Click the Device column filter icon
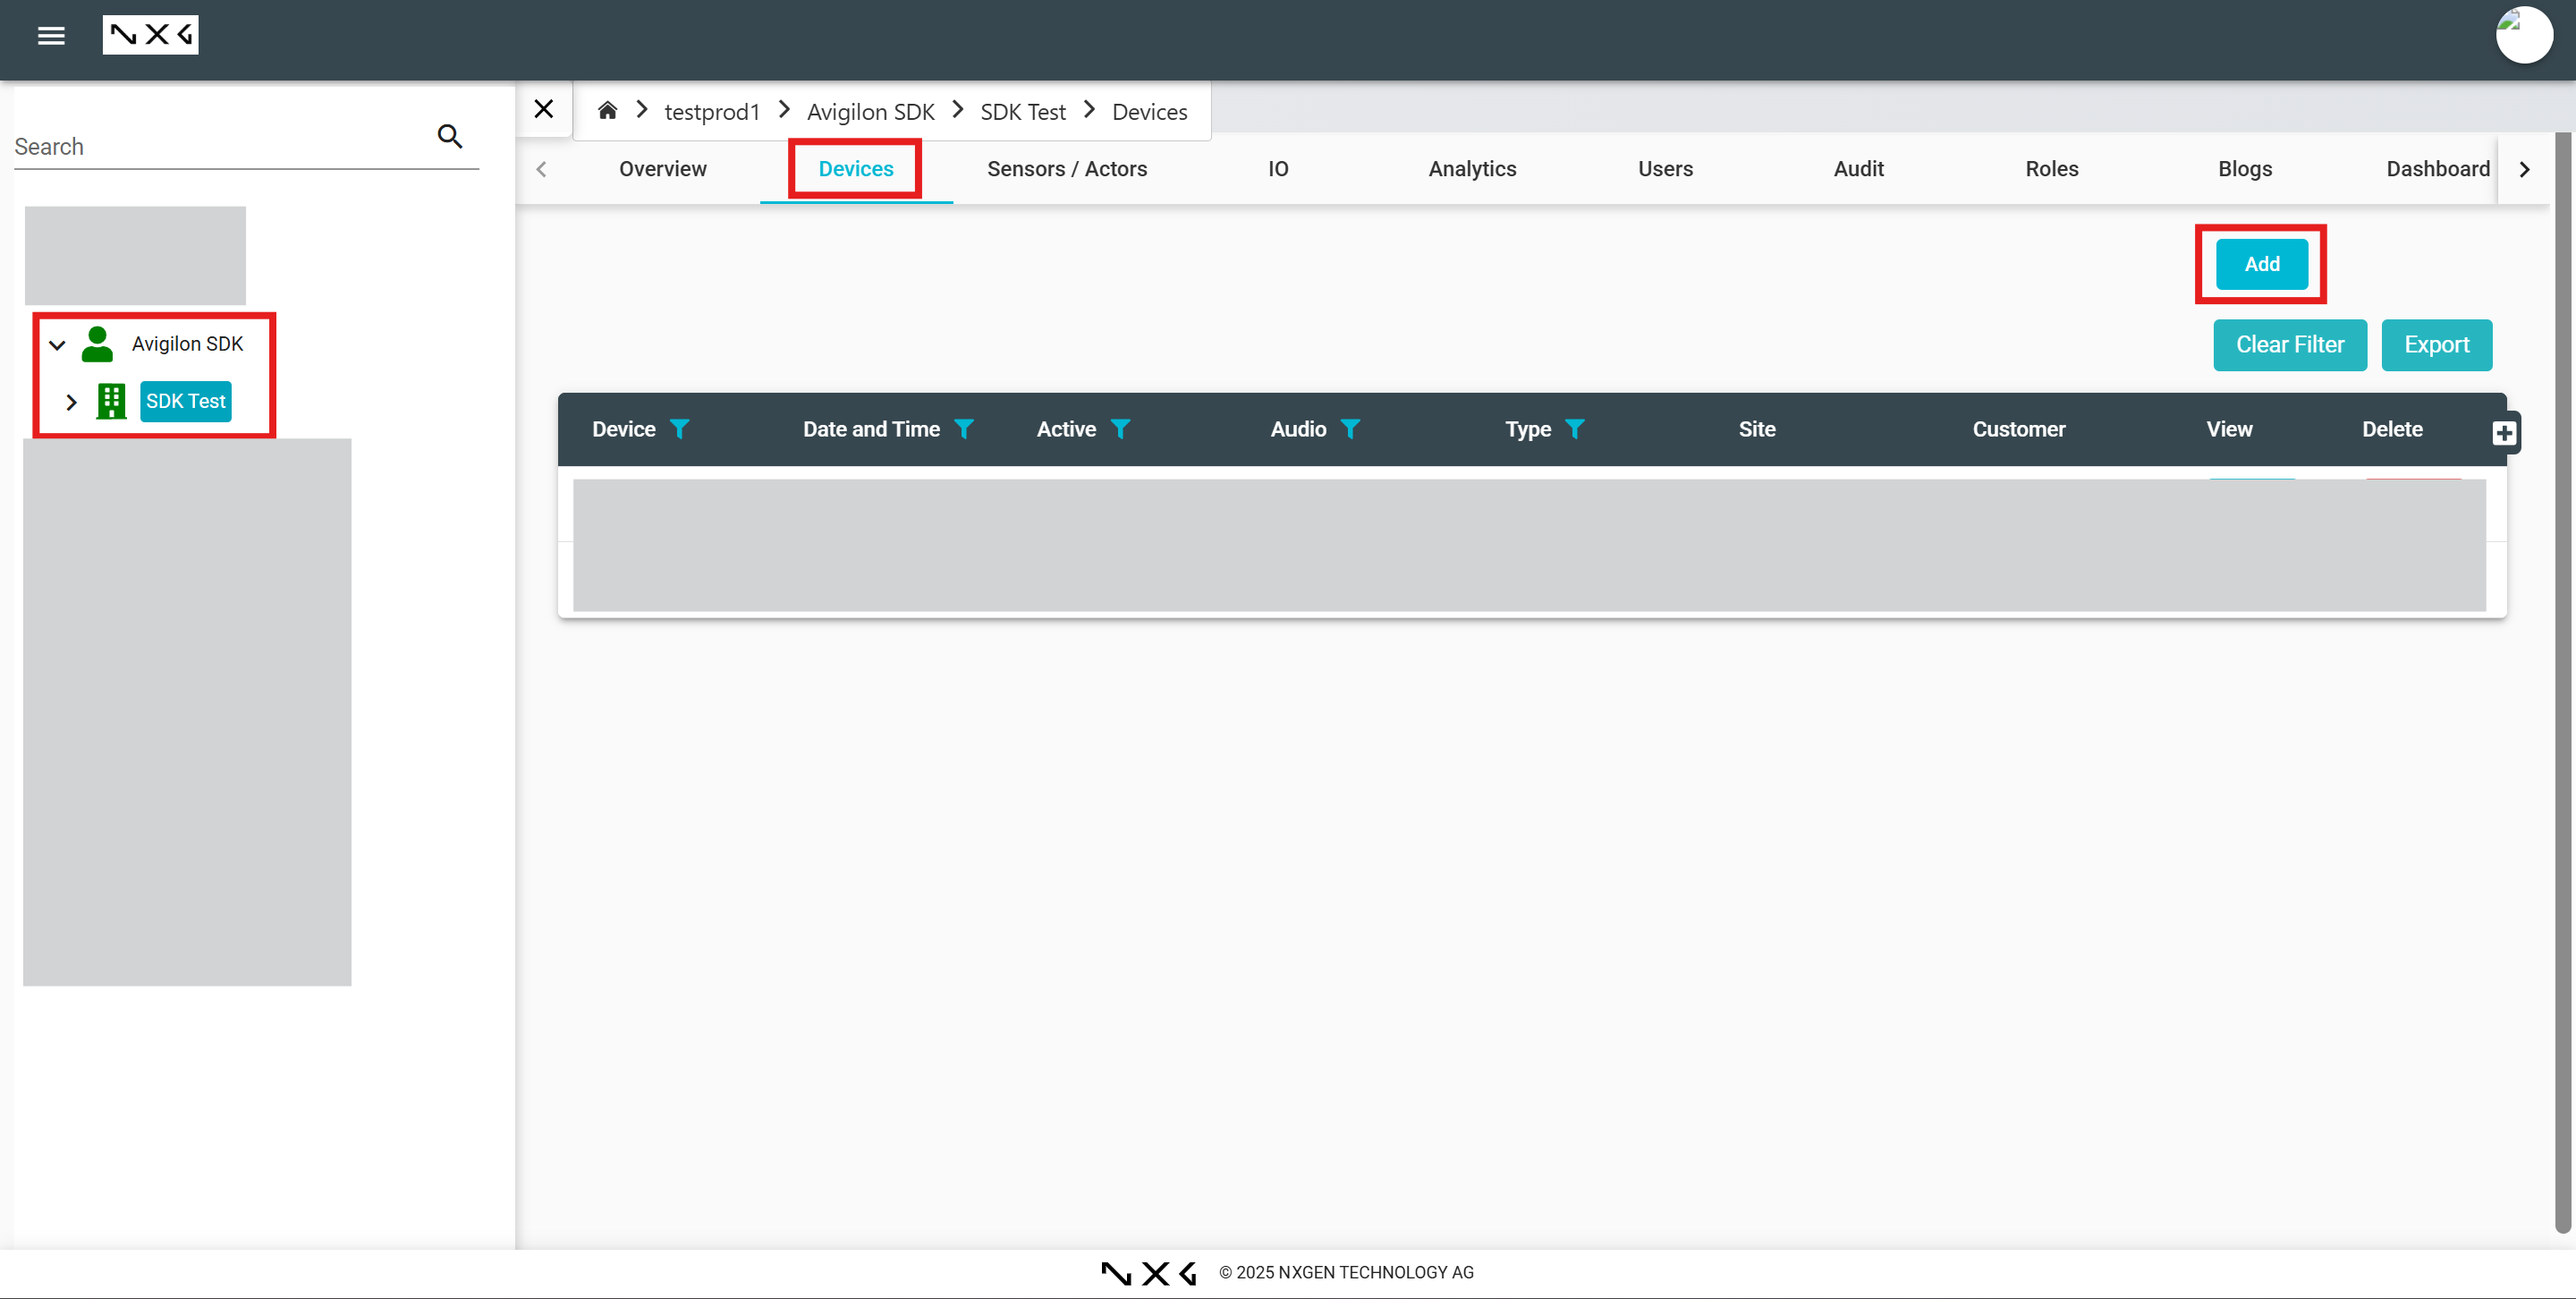Screen dimensions: 2576x1299 coord(679,429)
